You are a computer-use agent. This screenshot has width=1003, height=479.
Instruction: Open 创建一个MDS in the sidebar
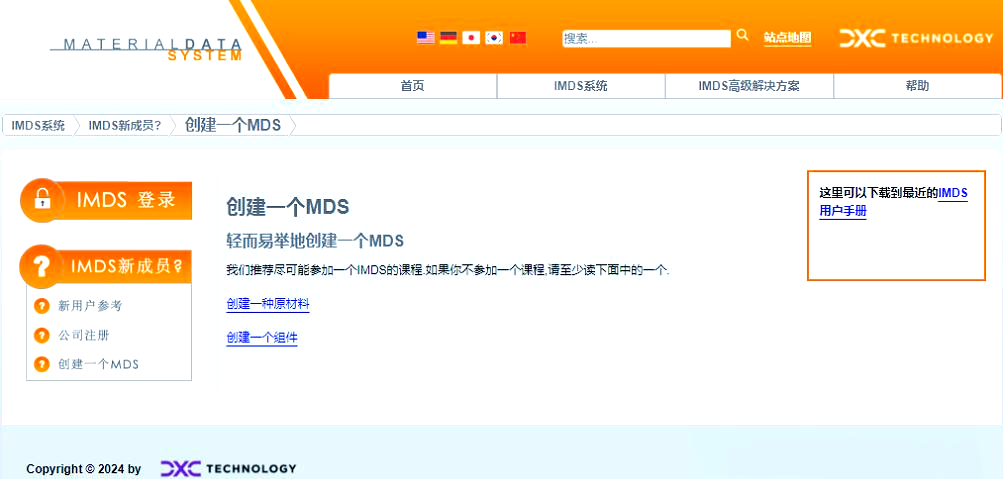pos(99,365)
